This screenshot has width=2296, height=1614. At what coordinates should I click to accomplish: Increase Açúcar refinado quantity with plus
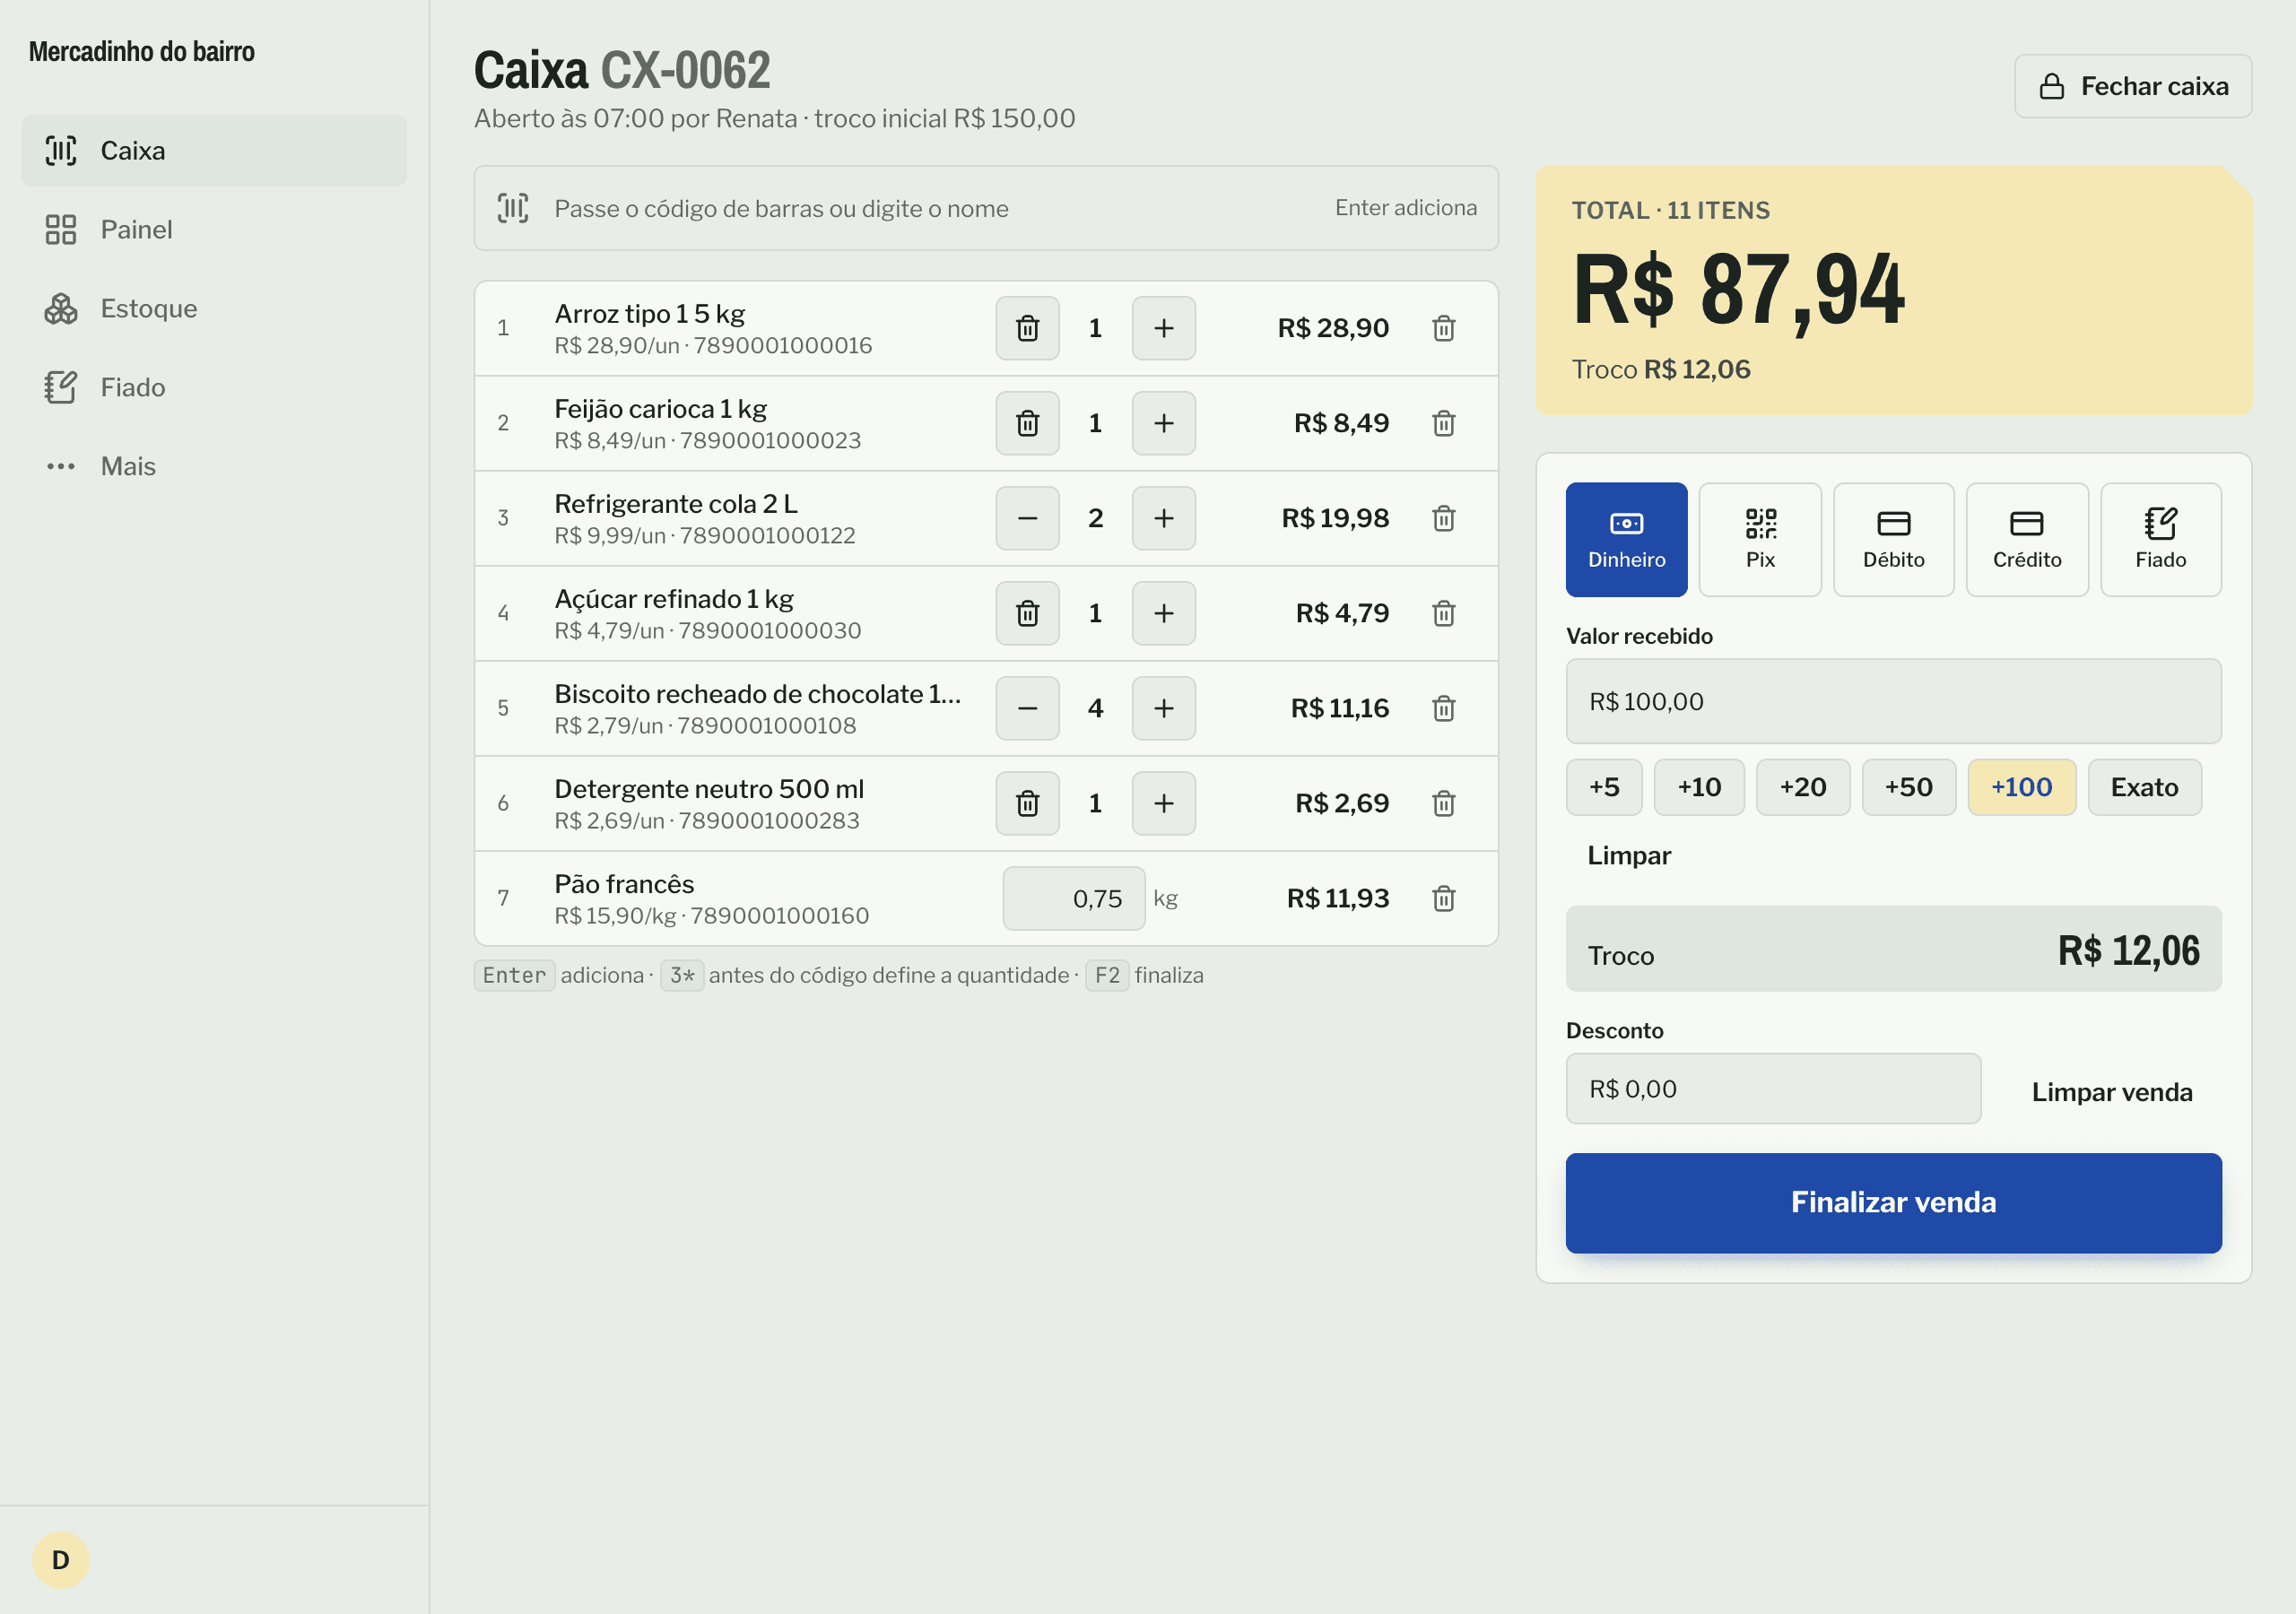click(1163, 613)
